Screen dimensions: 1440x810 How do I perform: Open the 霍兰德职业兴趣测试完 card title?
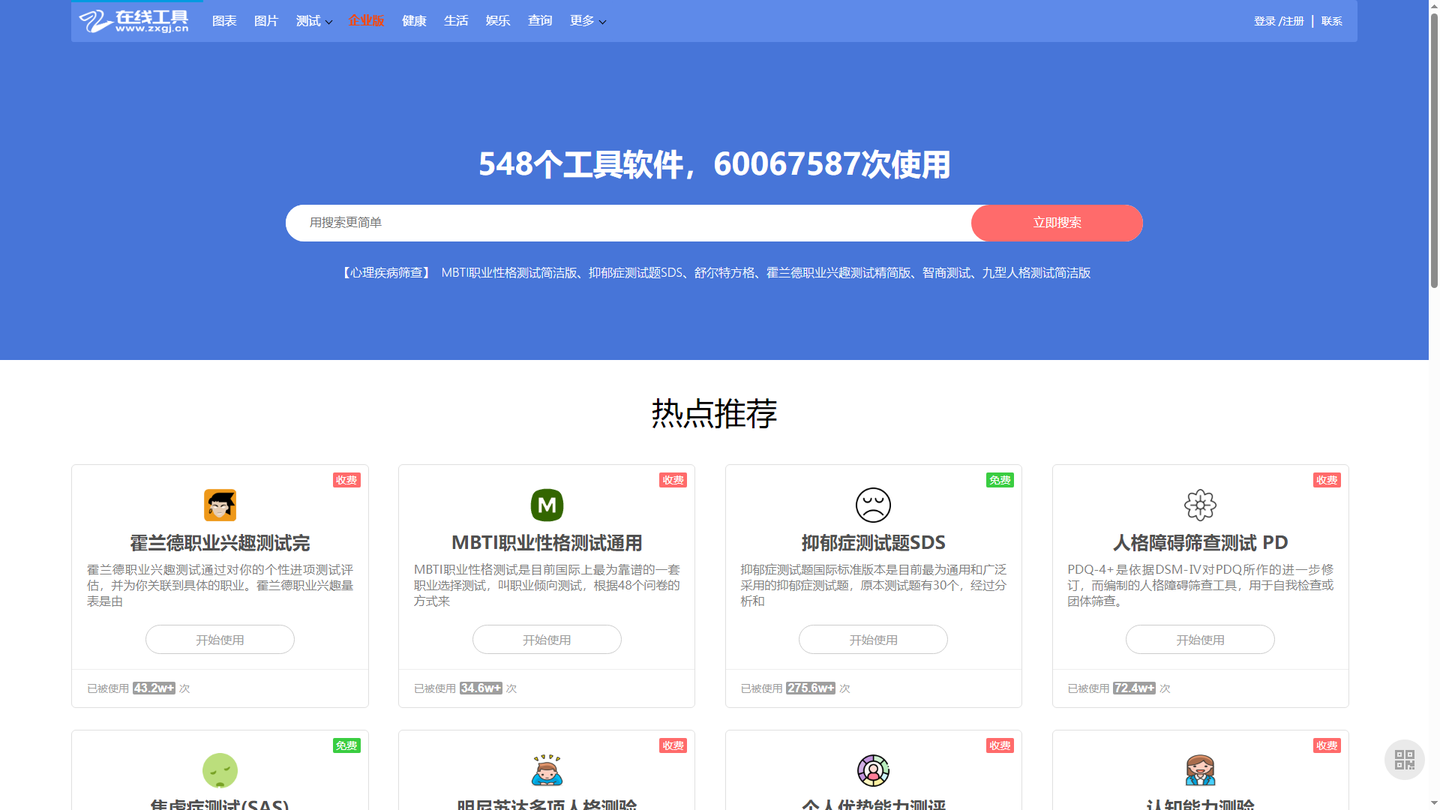[220, 543]
